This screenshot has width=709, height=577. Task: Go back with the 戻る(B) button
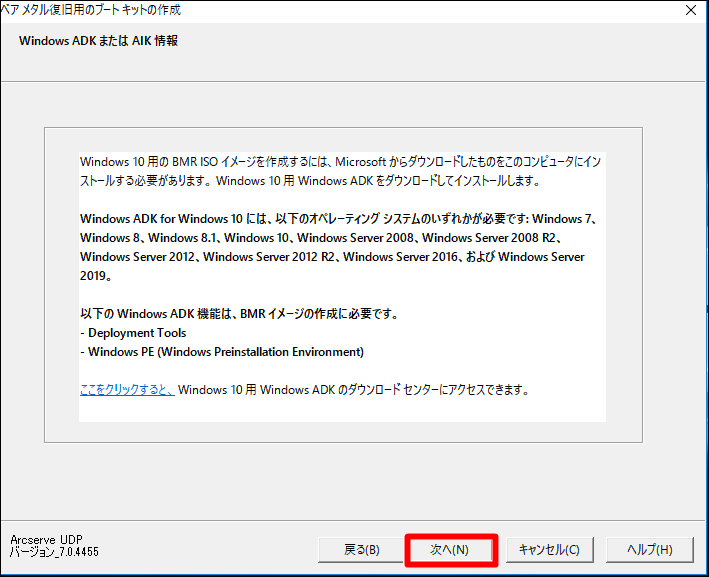point(361,550)
